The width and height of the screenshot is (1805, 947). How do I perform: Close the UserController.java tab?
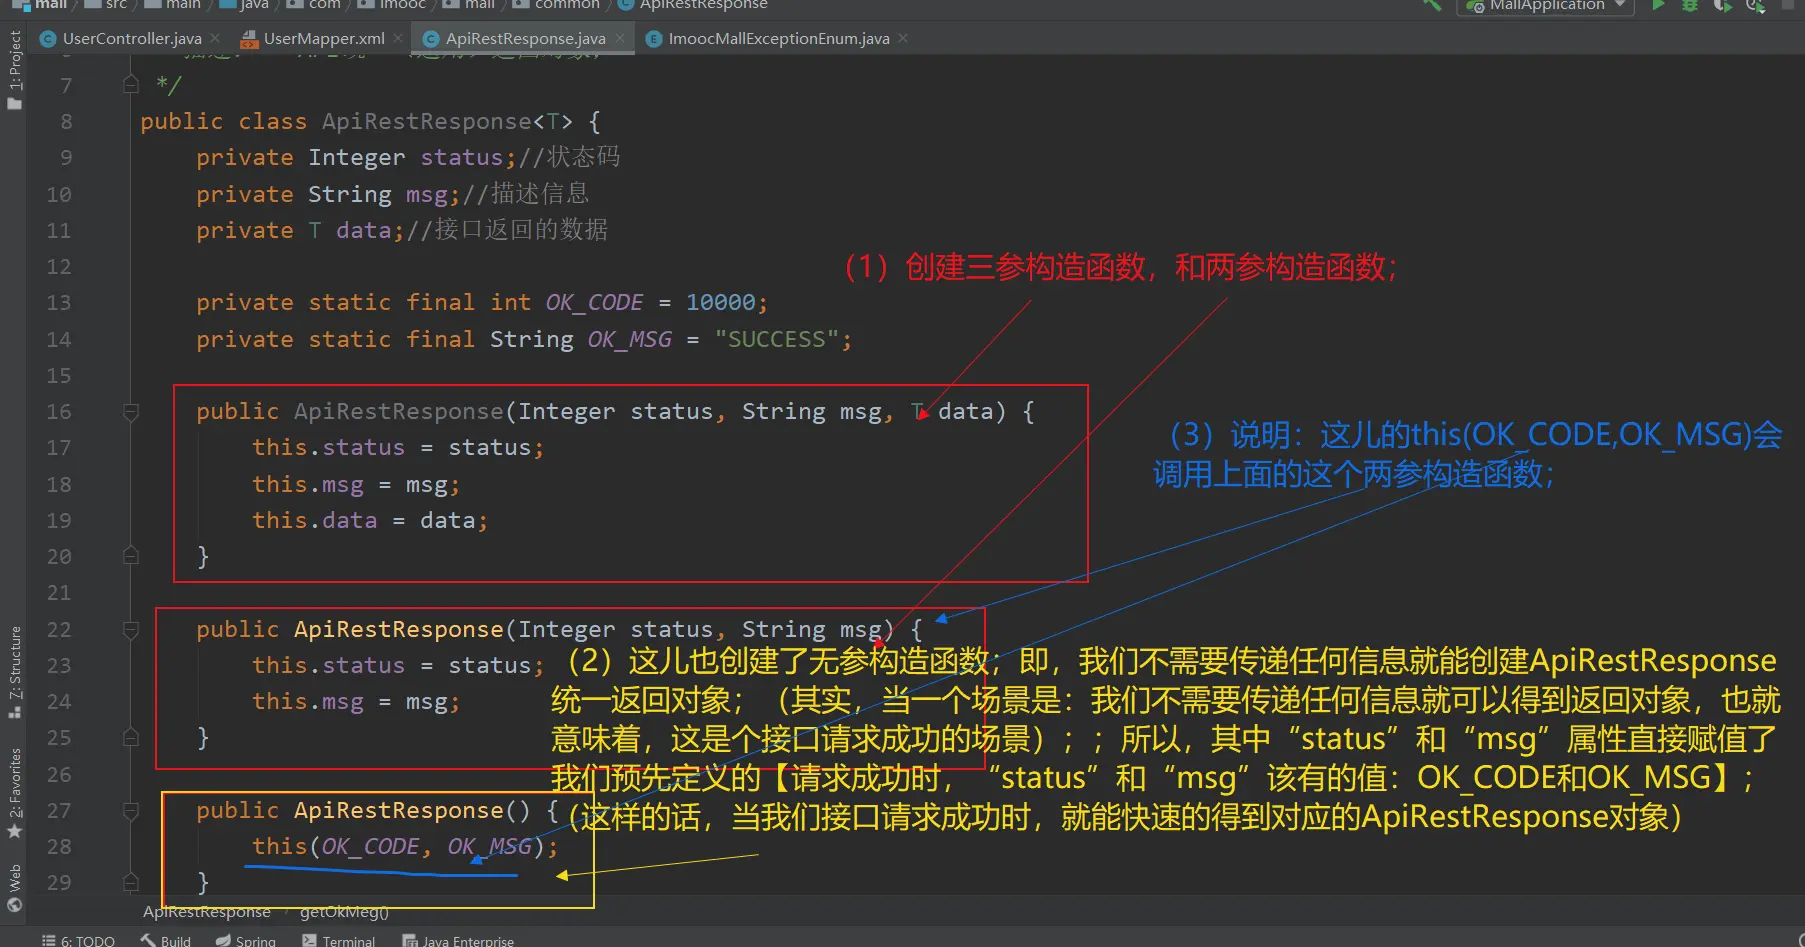point(215,38)
